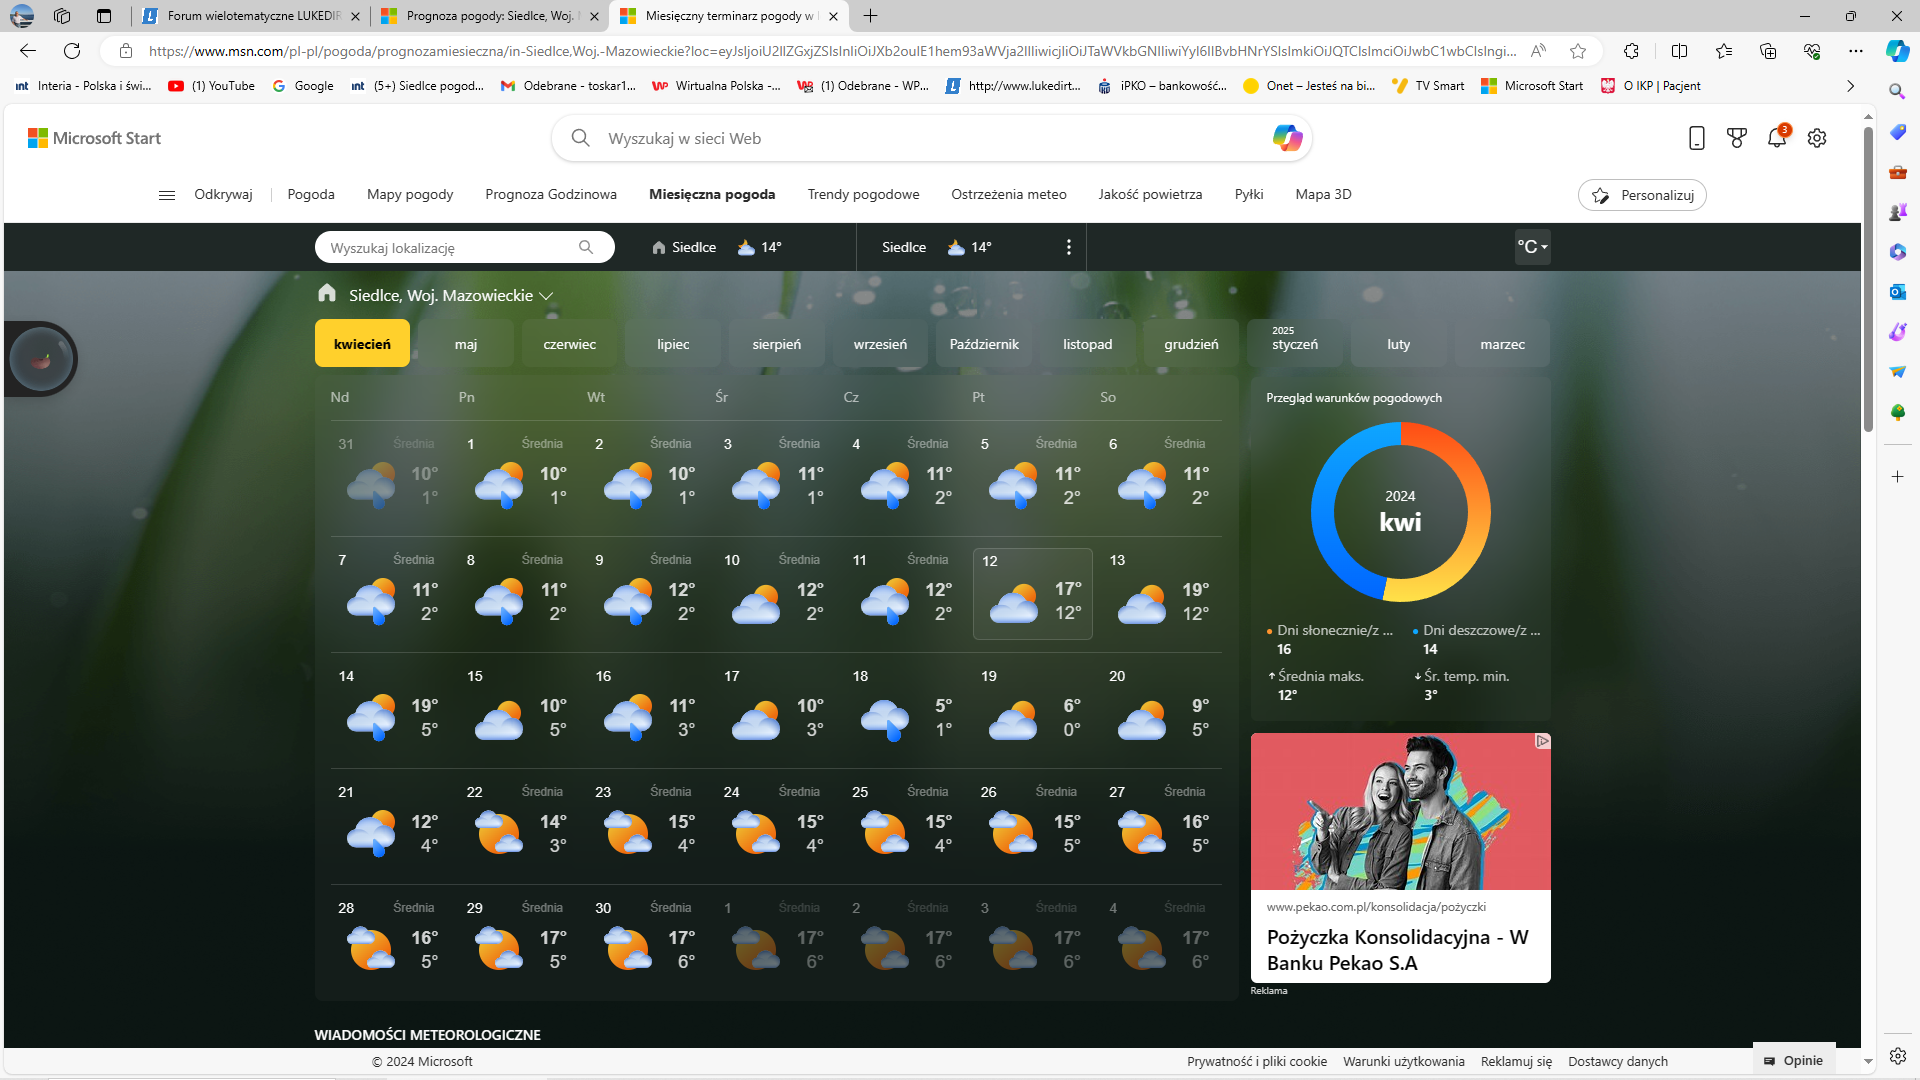The width and height of the screenshot is (1920, 1080).
Task: Add page to favorites star icon
Action: [x=1578, y=51]
